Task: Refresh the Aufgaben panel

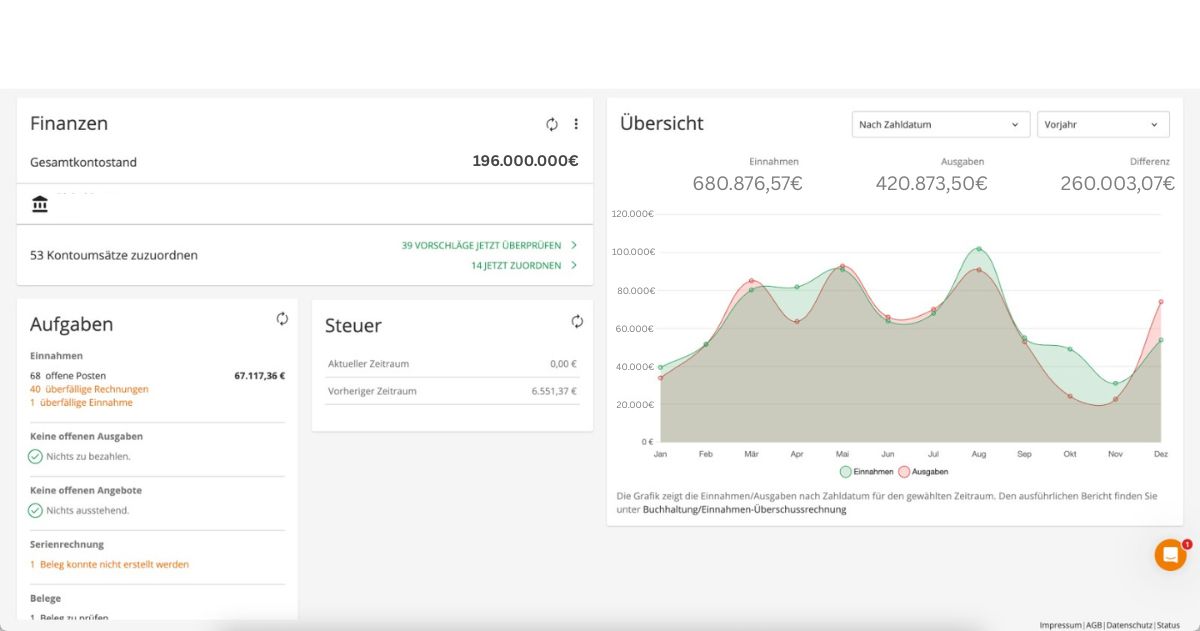Action: point(282,319)
